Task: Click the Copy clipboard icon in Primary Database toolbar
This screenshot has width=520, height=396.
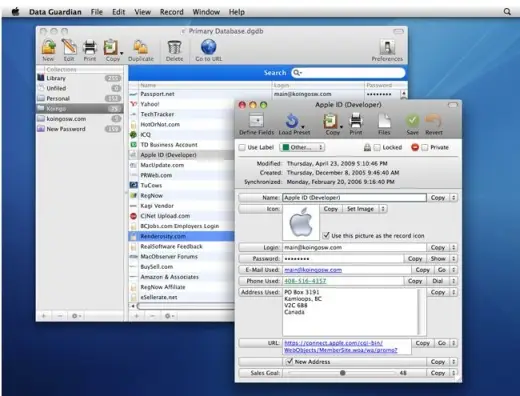Action: 111,47
